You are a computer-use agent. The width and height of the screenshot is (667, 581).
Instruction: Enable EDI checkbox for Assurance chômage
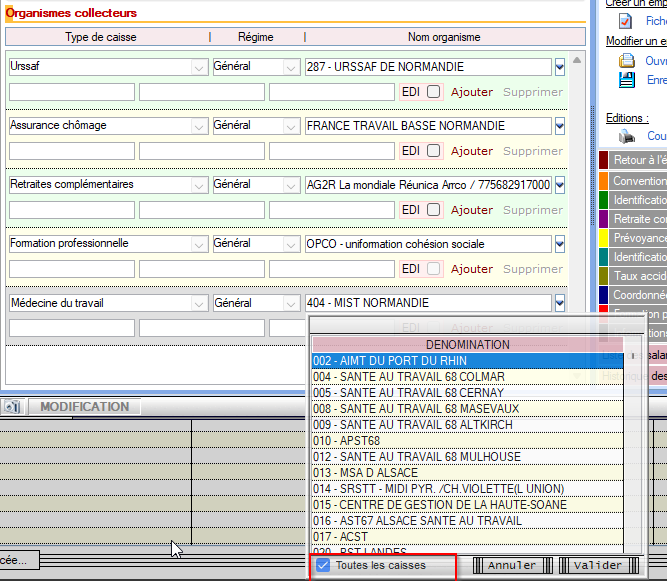pyautogui.click(x=433, y=151)
